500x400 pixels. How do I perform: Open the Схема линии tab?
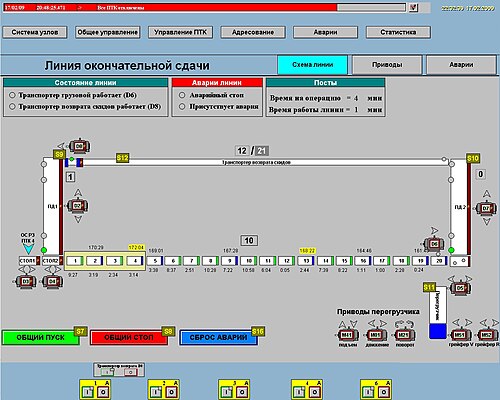[x=312, y=65]
